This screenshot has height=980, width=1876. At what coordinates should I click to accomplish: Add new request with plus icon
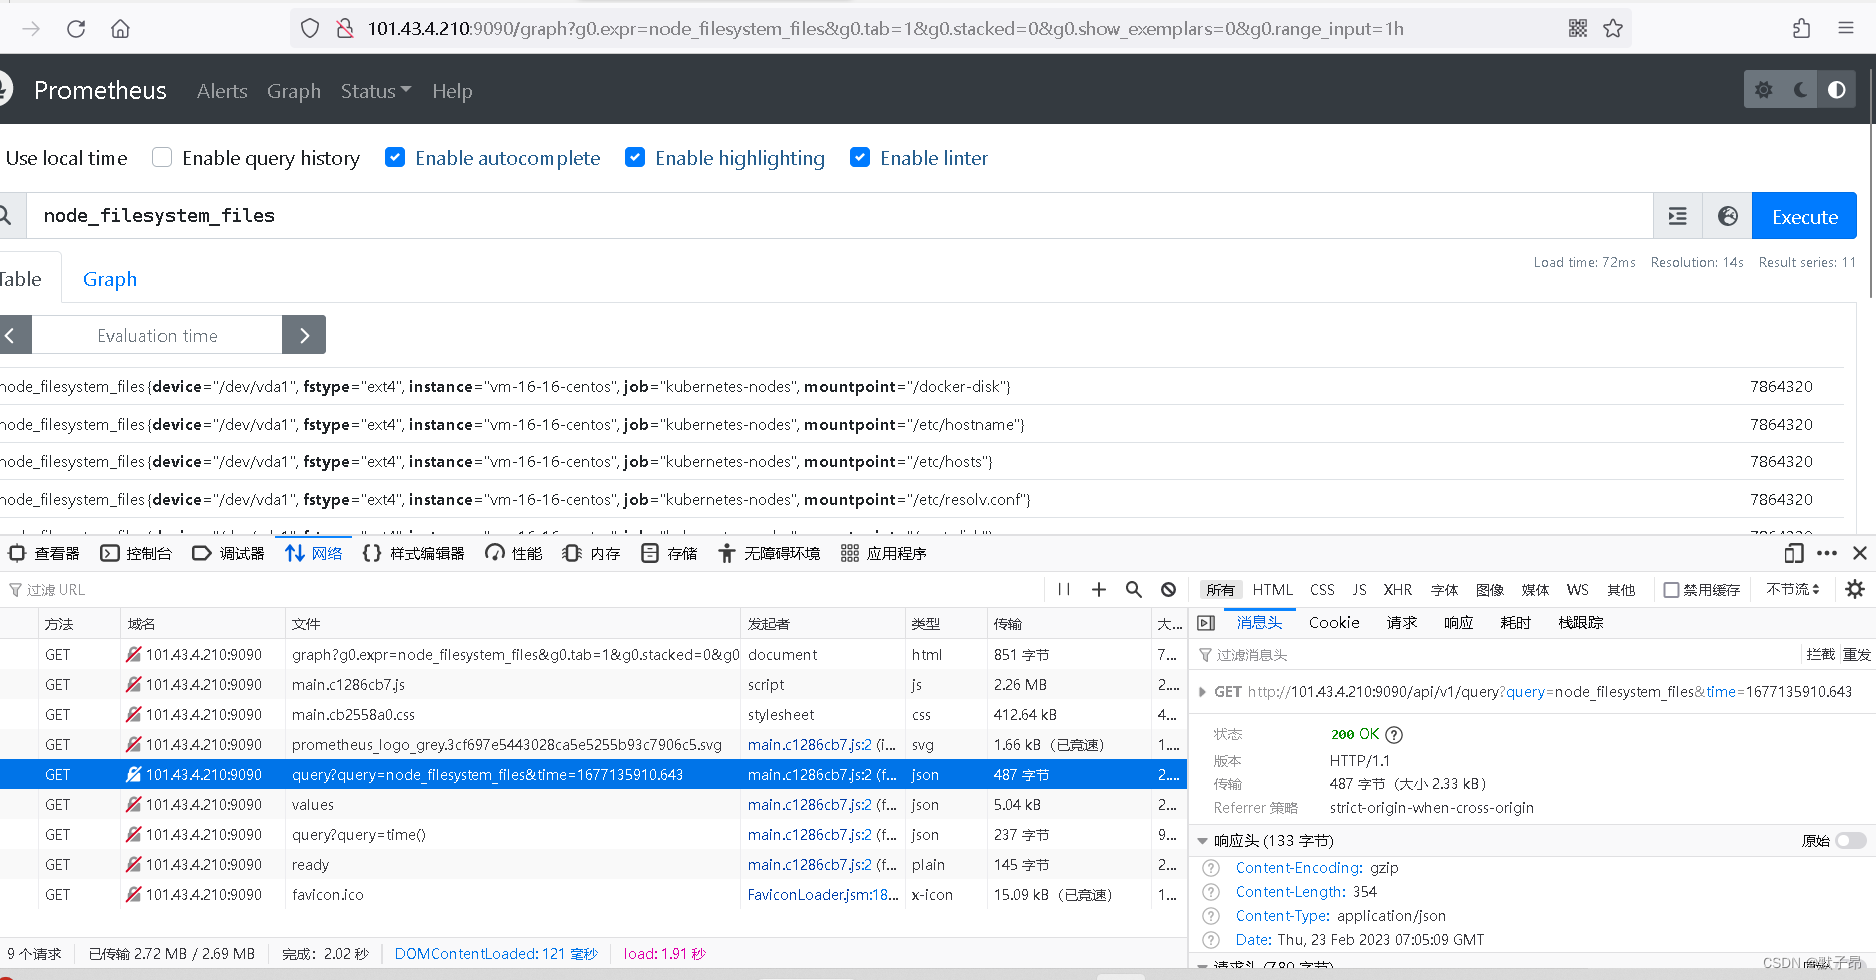click(x=1099, y=590)
